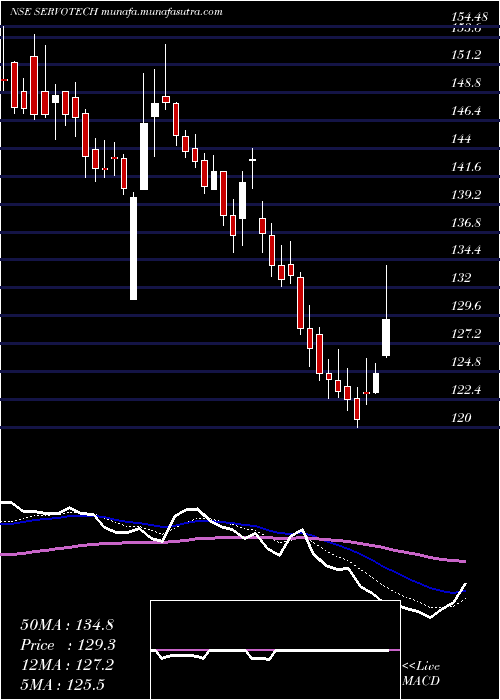Click the 127.2 price axis label

[466, 334]
